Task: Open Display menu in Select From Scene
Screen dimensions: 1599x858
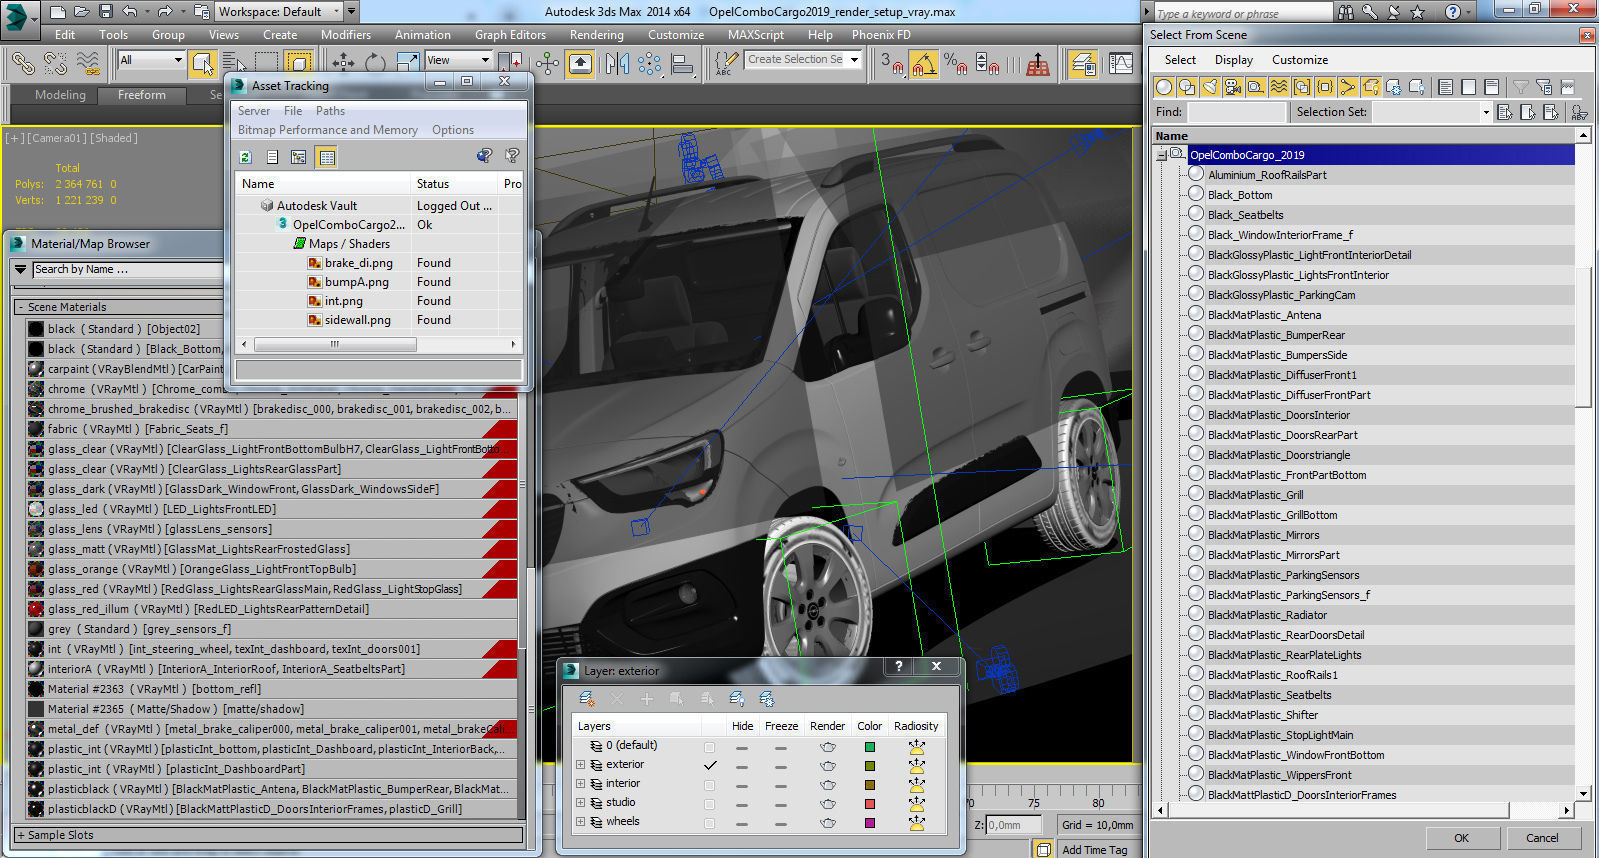Action: tap(1233, 60)
